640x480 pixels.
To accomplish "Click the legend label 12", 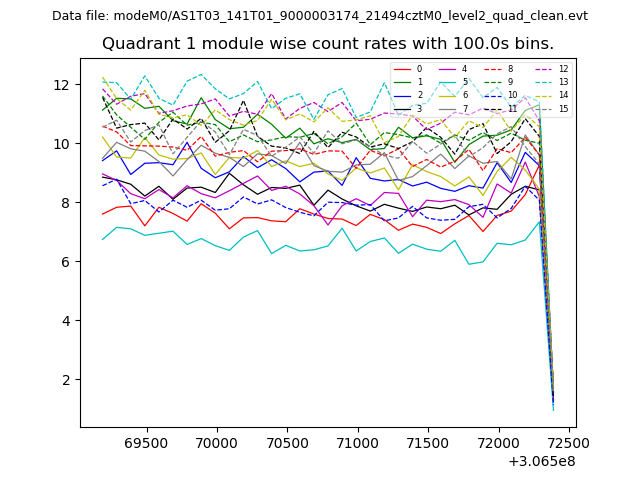I will (x=563, y=69).
